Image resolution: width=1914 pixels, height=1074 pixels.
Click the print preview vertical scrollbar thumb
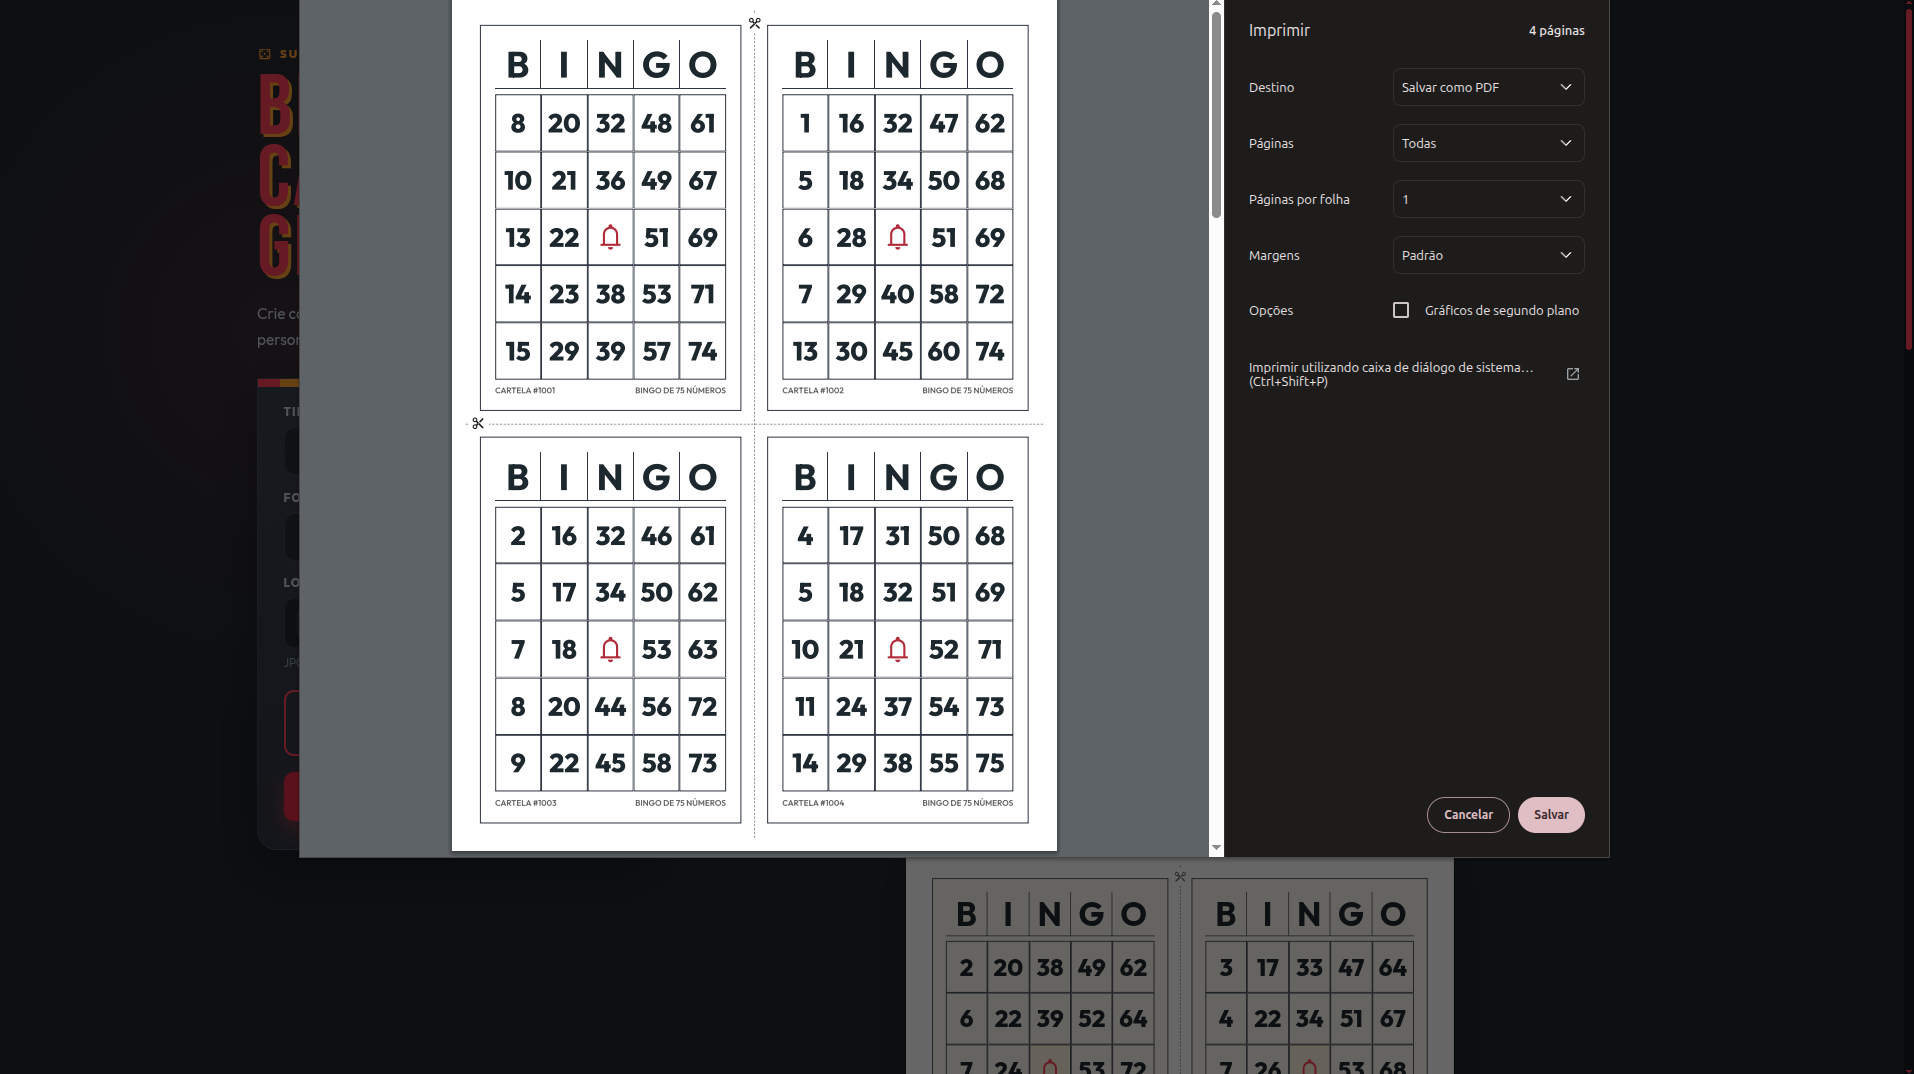coord(1216,114)
